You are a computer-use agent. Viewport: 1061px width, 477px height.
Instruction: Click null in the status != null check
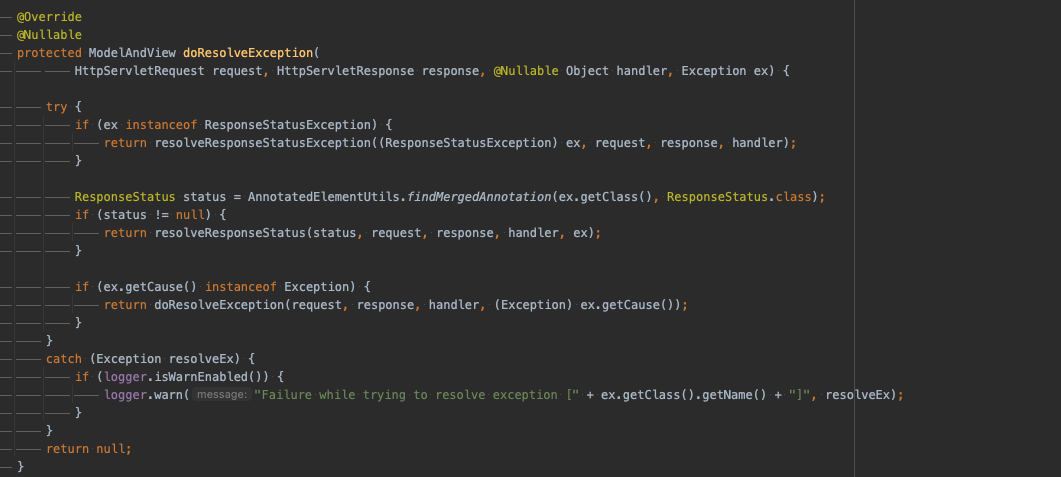pyautogui.click(x=190, y=214)
